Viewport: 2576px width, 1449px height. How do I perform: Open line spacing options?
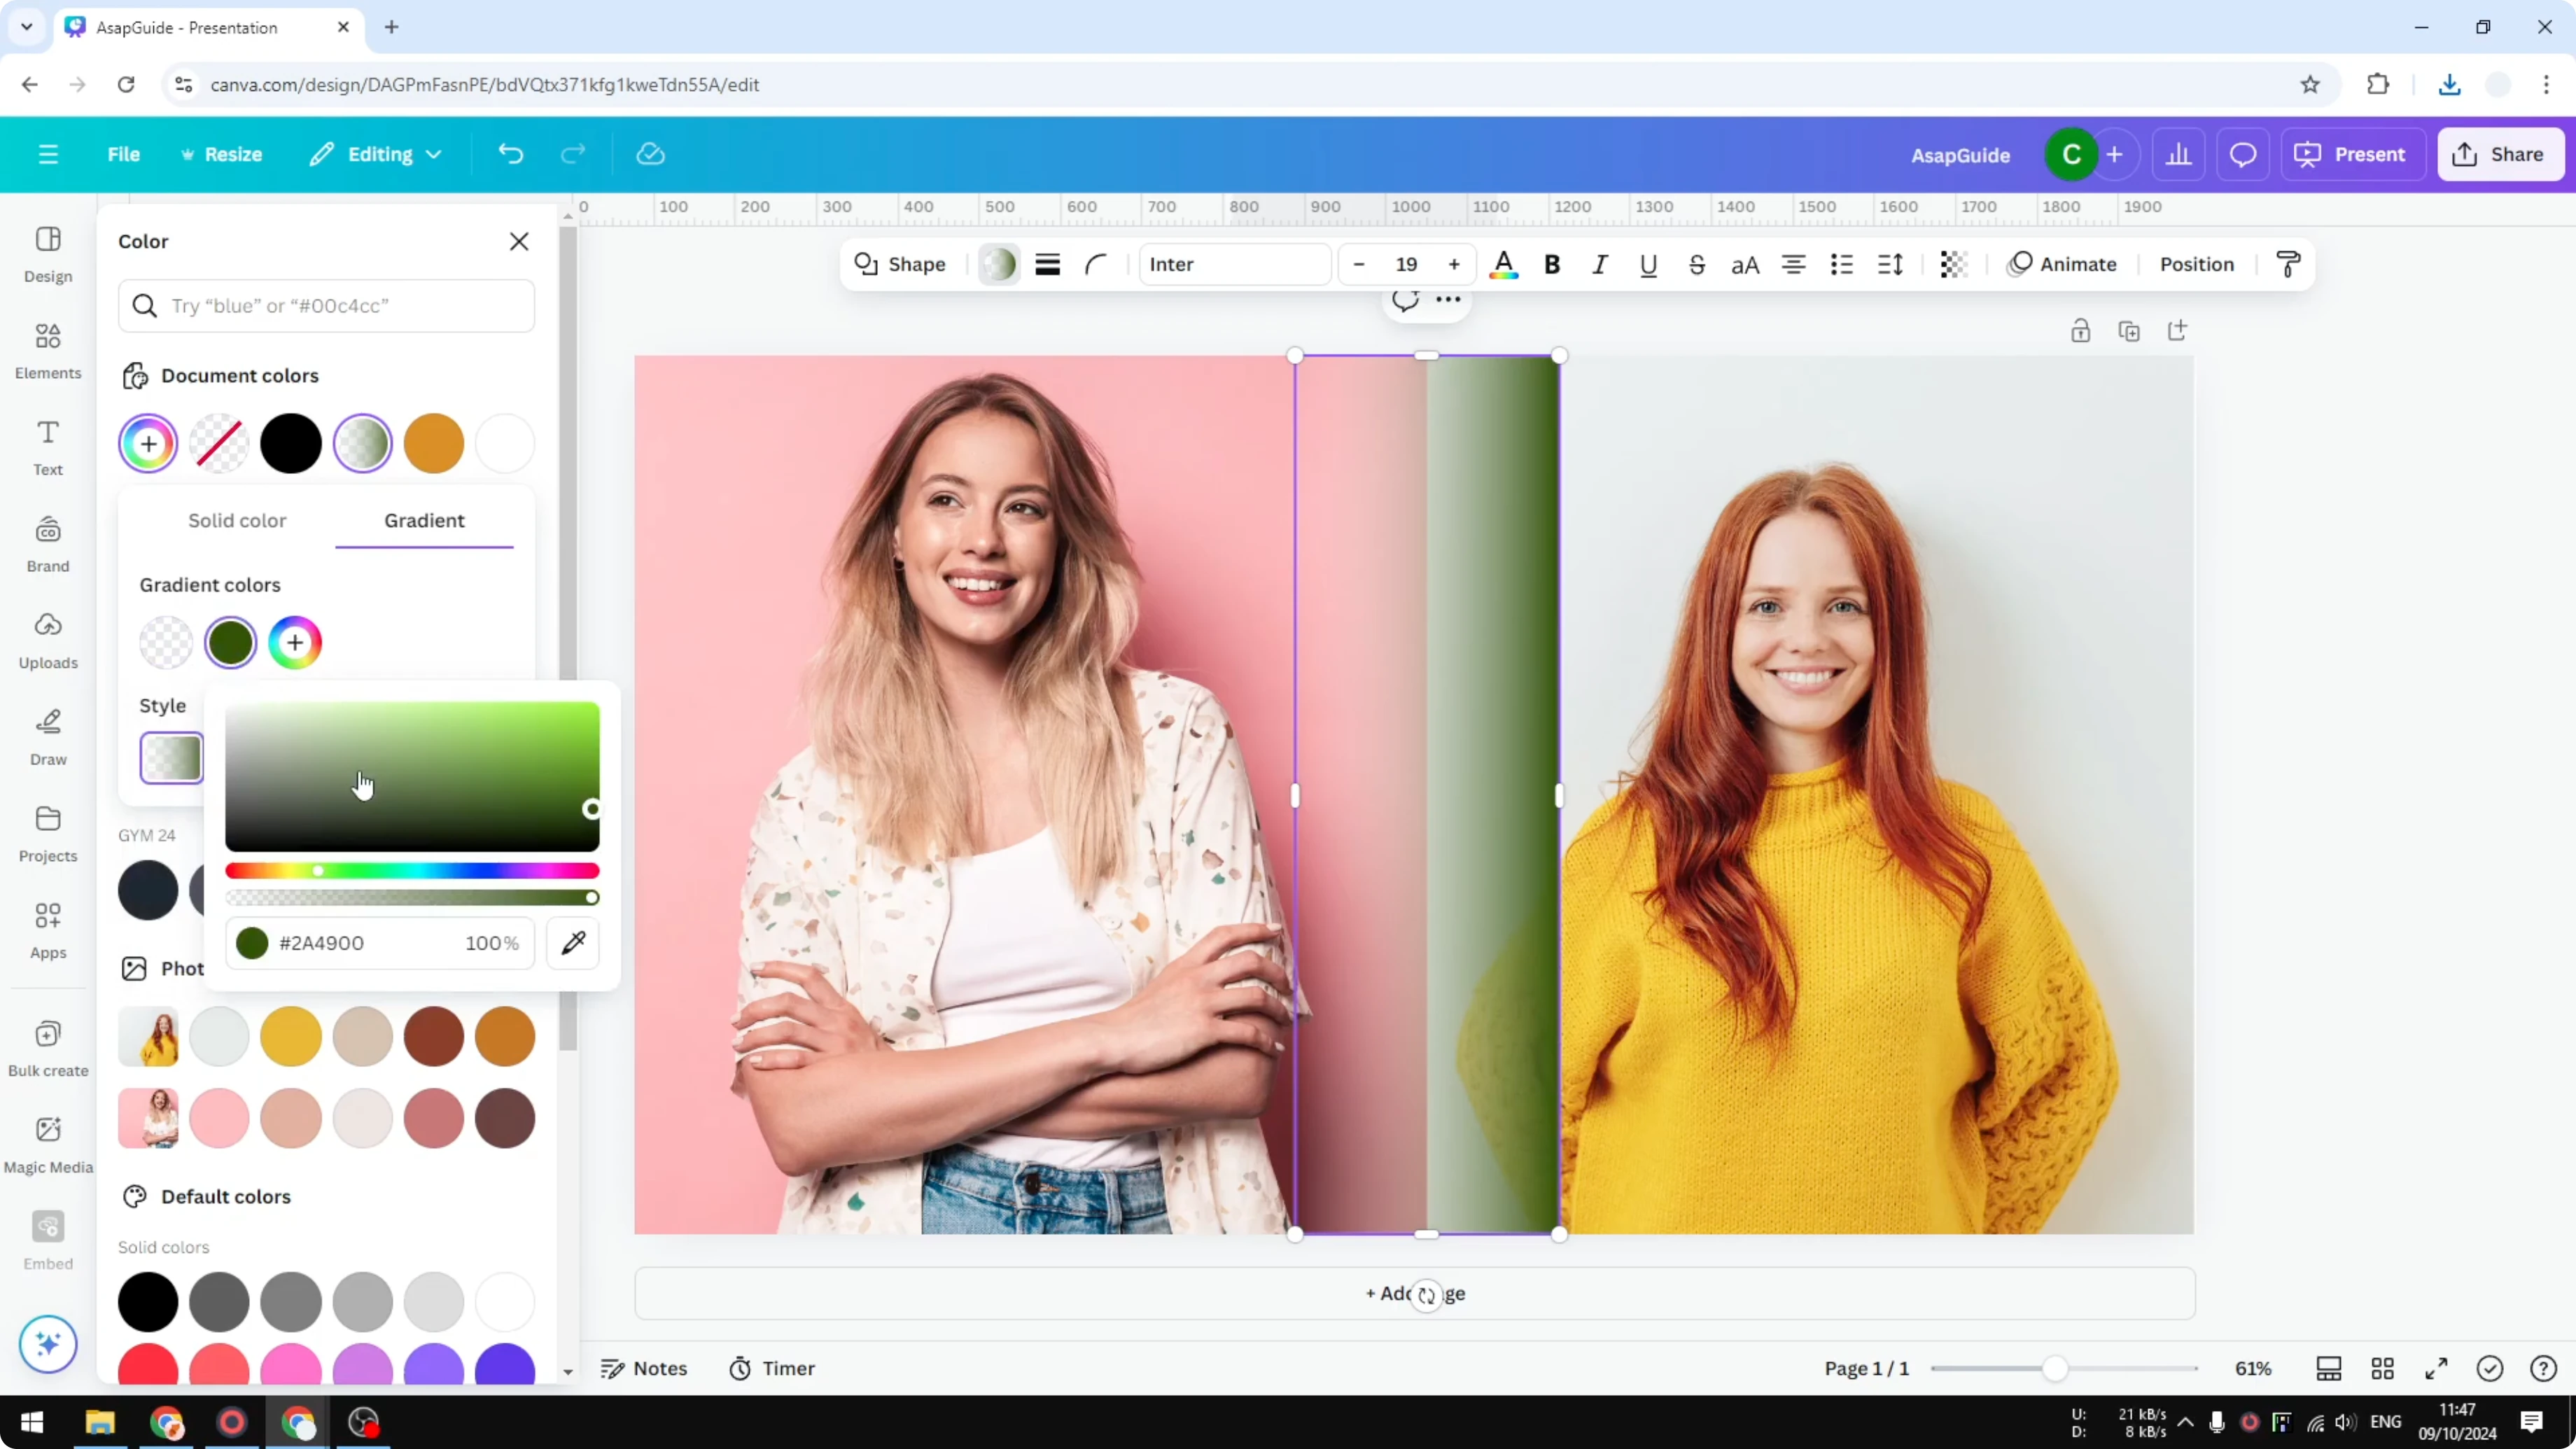pyautogui.click(x=1890, y=264)
